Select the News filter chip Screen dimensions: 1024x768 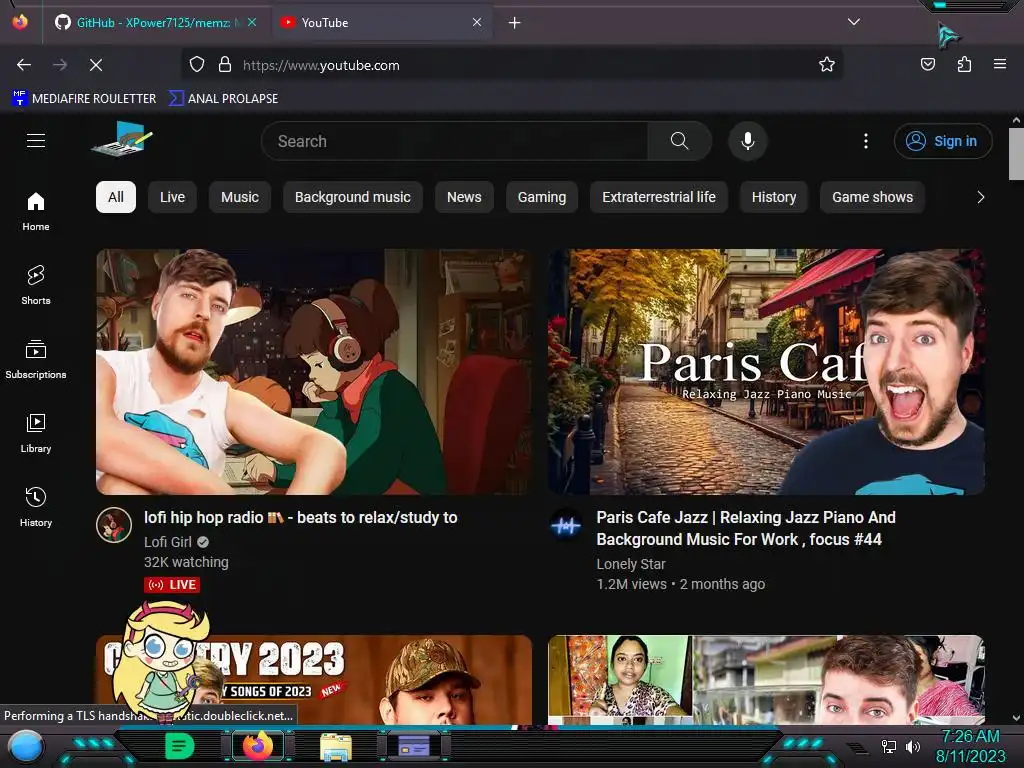point(464,197)
